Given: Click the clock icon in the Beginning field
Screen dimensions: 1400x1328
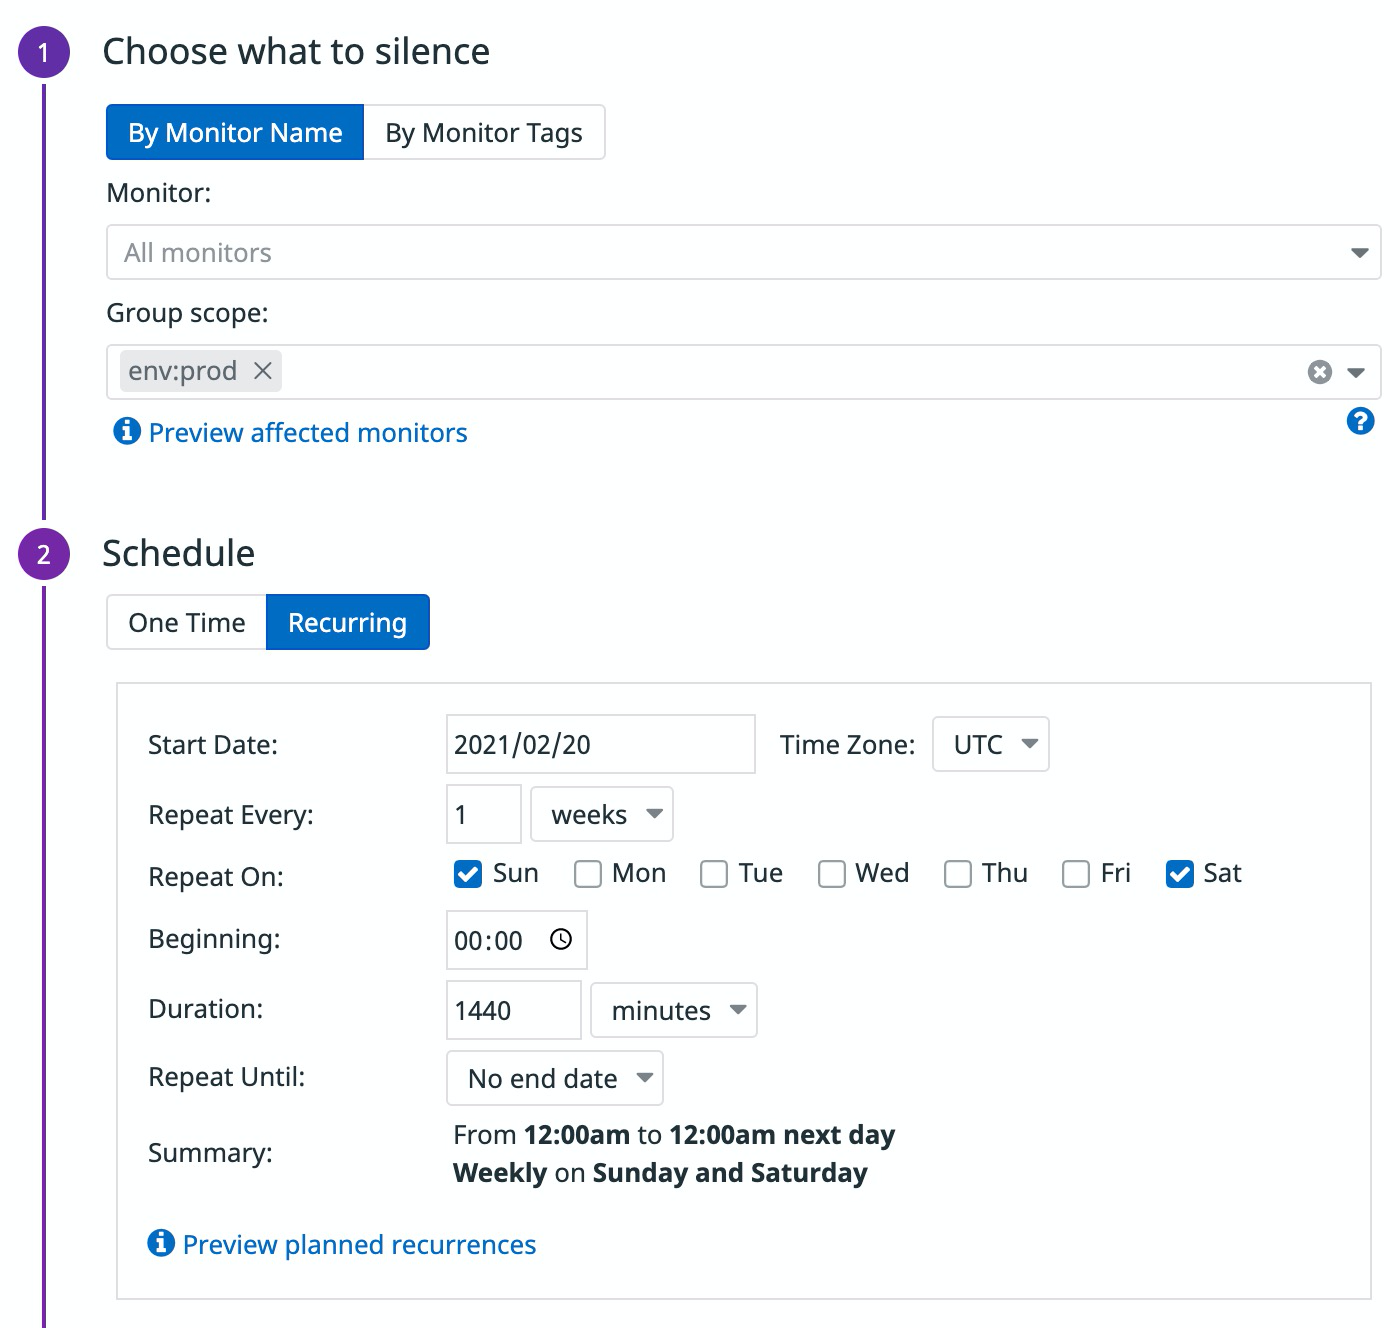Looking at the screenshot, I should click(x=561, y=939).
